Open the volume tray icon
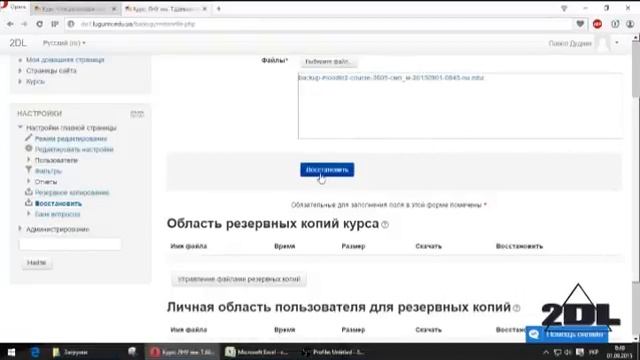This screenshot has height=360, width=640. tap(568, 352)
